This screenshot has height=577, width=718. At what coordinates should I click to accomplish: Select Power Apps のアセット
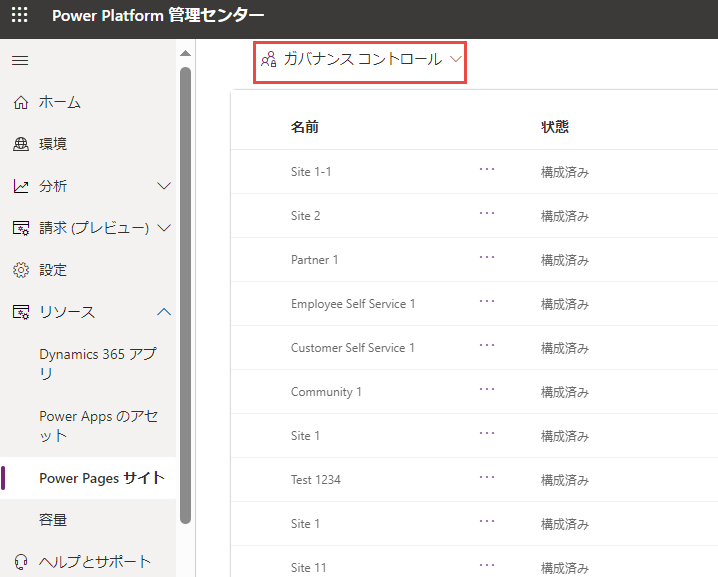(x=98, y=426)
